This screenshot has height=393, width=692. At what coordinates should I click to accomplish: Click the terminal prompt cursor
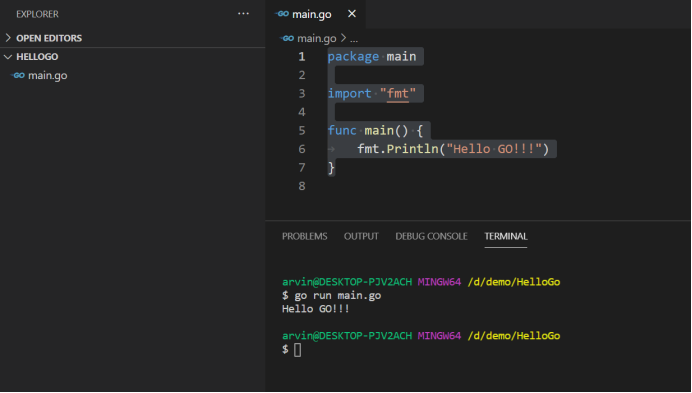click(x=297, y=350)
